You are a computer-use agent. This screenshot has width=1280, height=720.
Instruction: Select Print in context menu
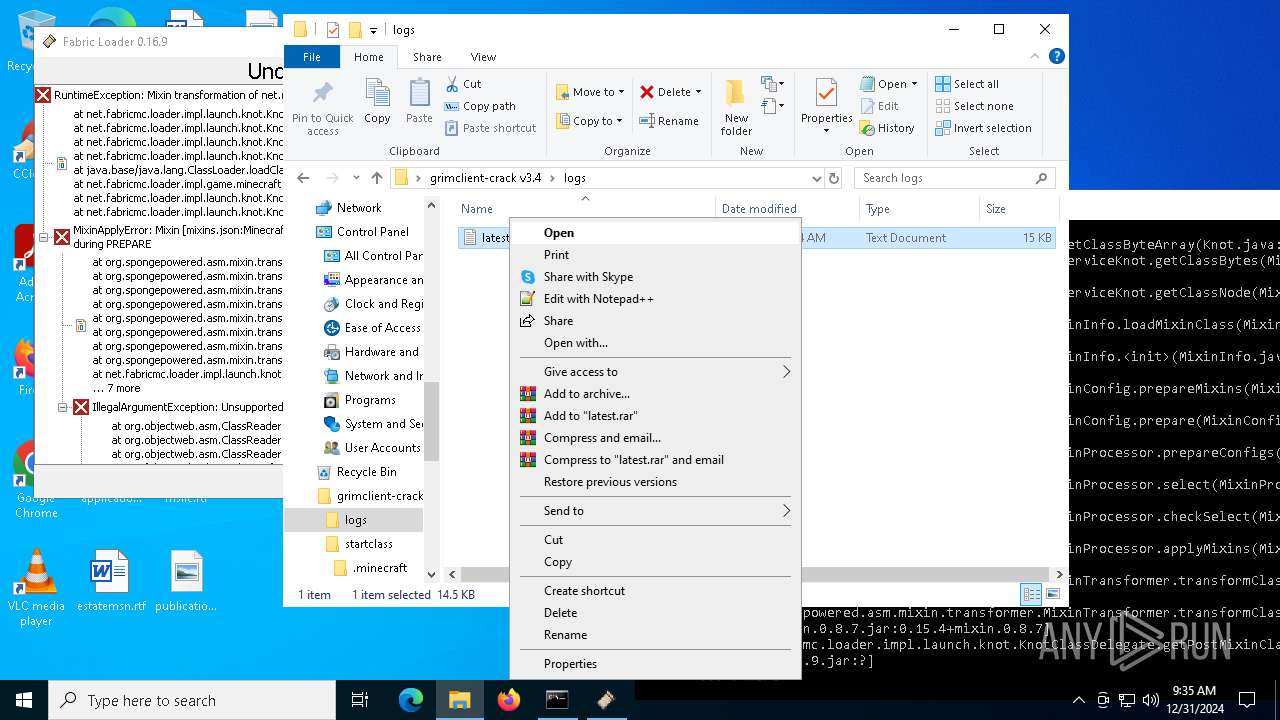tap(655, 255)
